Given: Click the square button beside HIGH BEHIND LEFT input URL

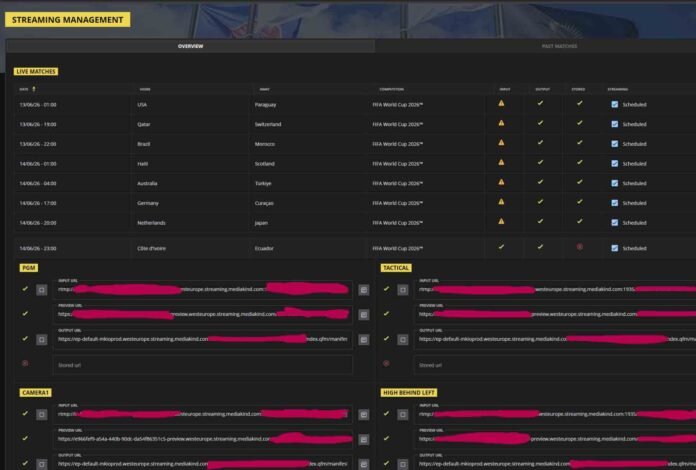Looking at the screenshot, I should coord(403,415).
